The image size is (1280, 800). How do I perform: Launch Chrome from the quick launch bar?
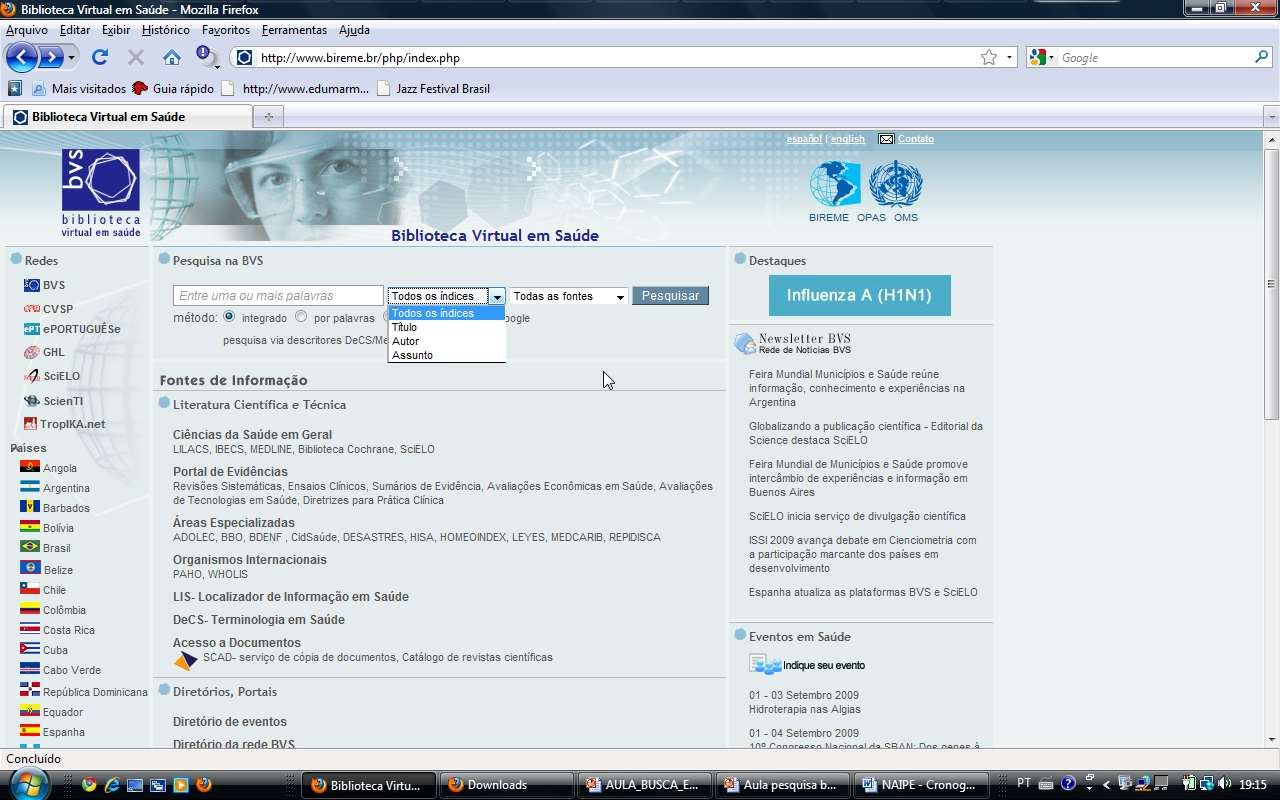tap(89, 785)
